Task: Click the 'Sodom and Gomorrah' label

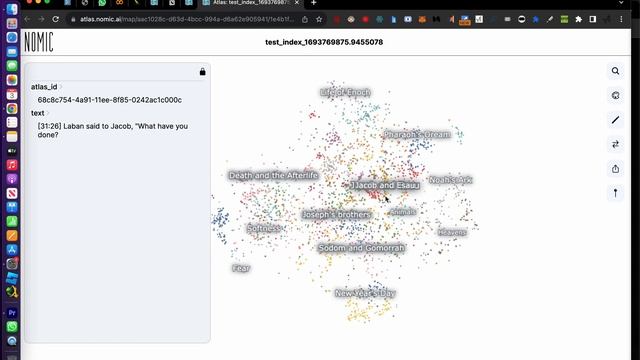Action: [361, 248]
